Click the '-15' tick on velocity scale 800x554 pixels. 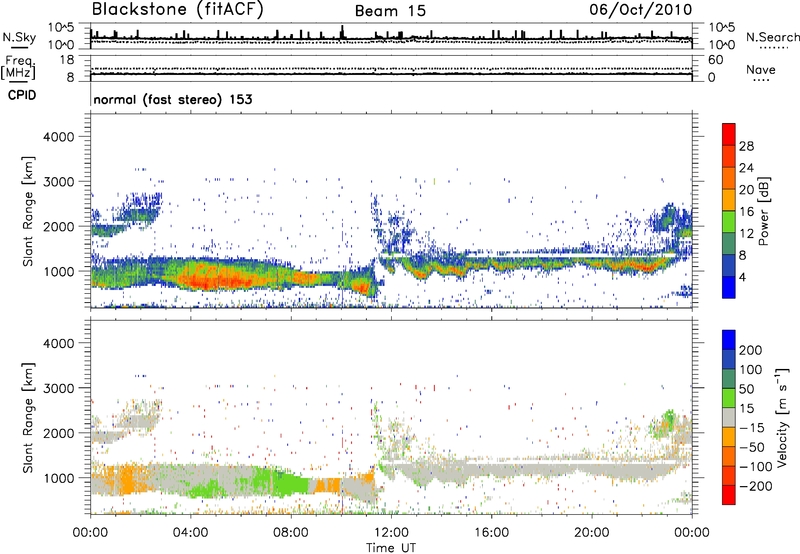[x=751, y=428]
